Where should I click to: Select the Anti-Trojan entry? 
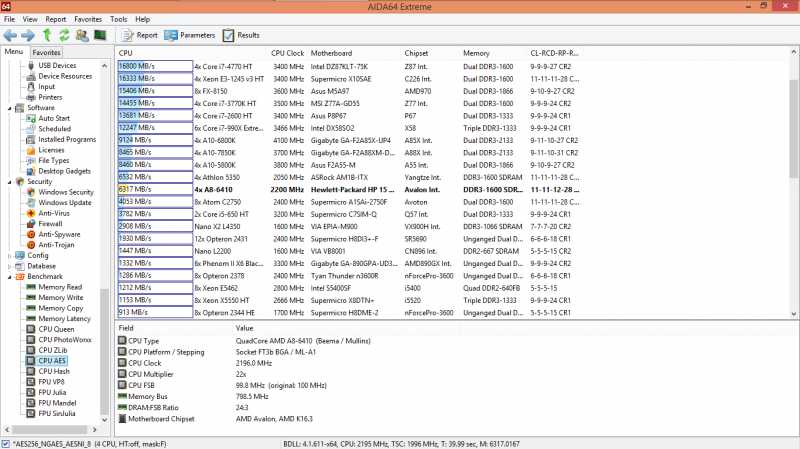[x=56, y=245]
